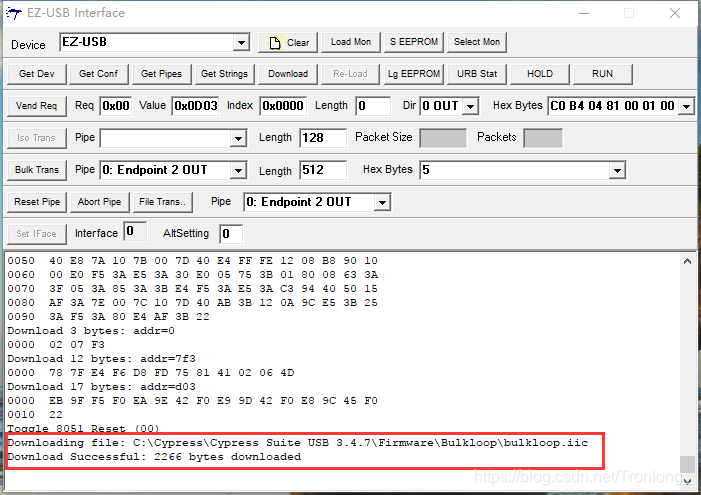The width and height of the screenshot is (701, 495).
Task: Focus the Value field showing 0x0D03
Action: pos(195,106)
